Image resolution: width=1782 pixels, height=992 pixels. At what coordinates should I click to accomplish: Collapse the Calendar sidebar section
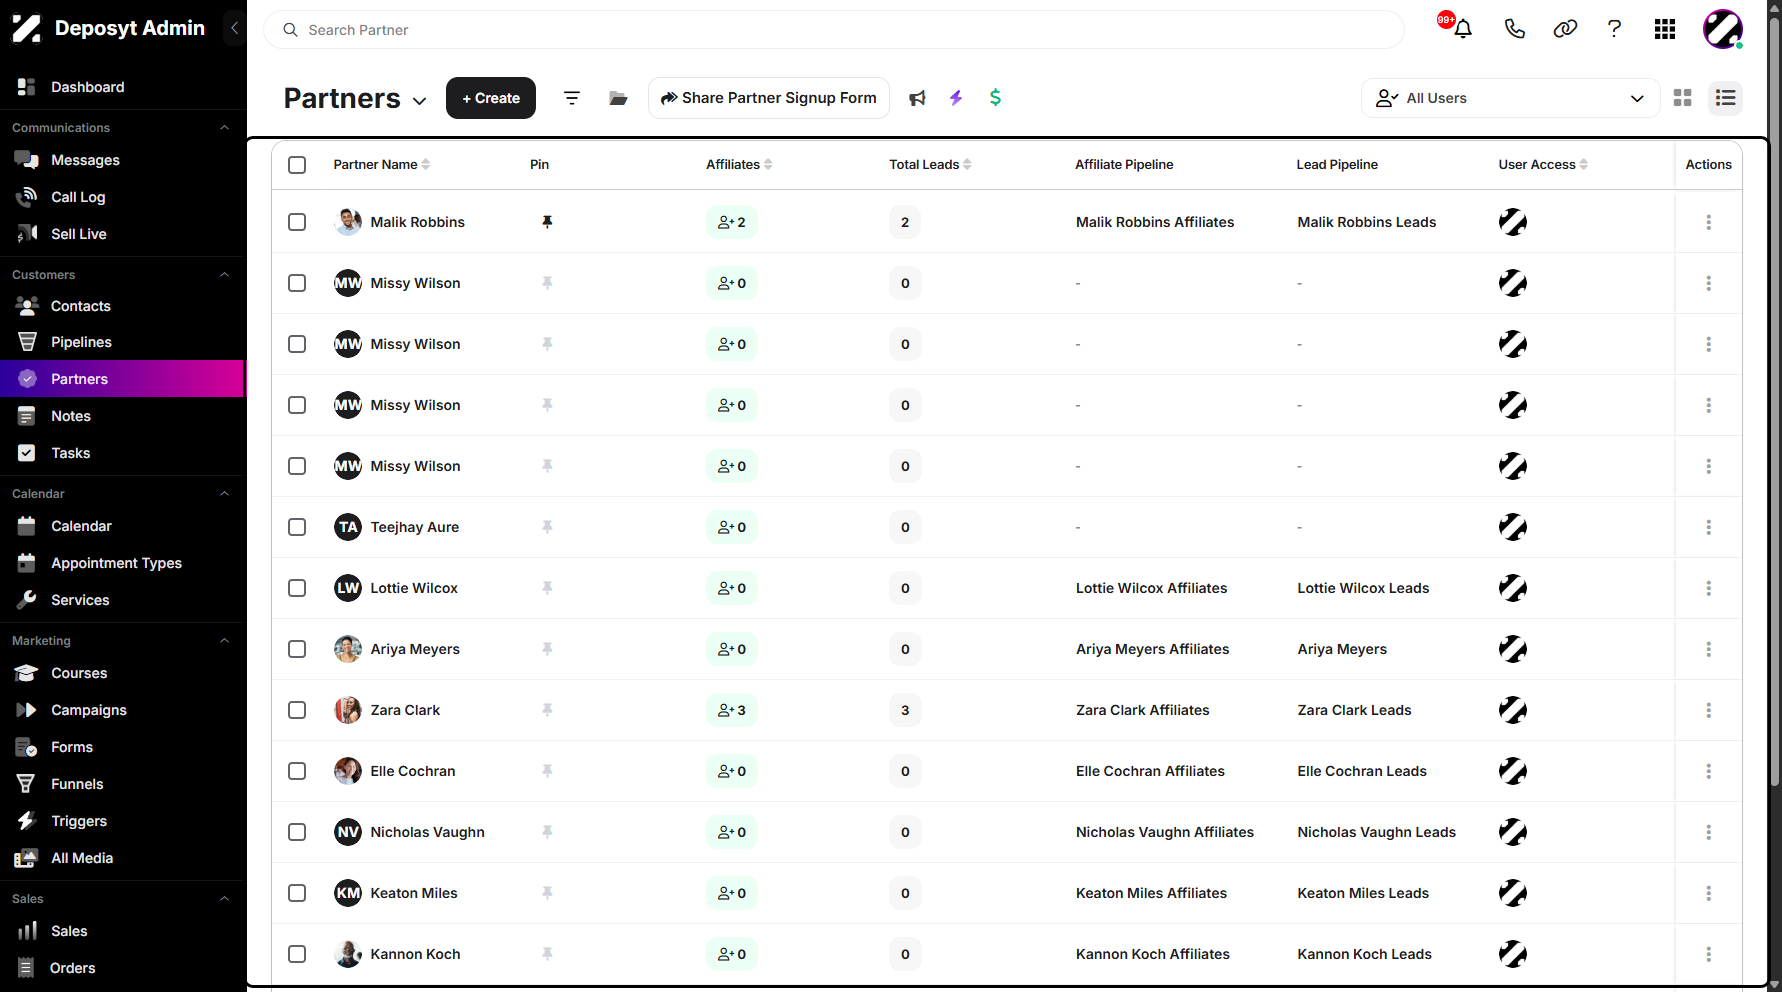point(224,494)
